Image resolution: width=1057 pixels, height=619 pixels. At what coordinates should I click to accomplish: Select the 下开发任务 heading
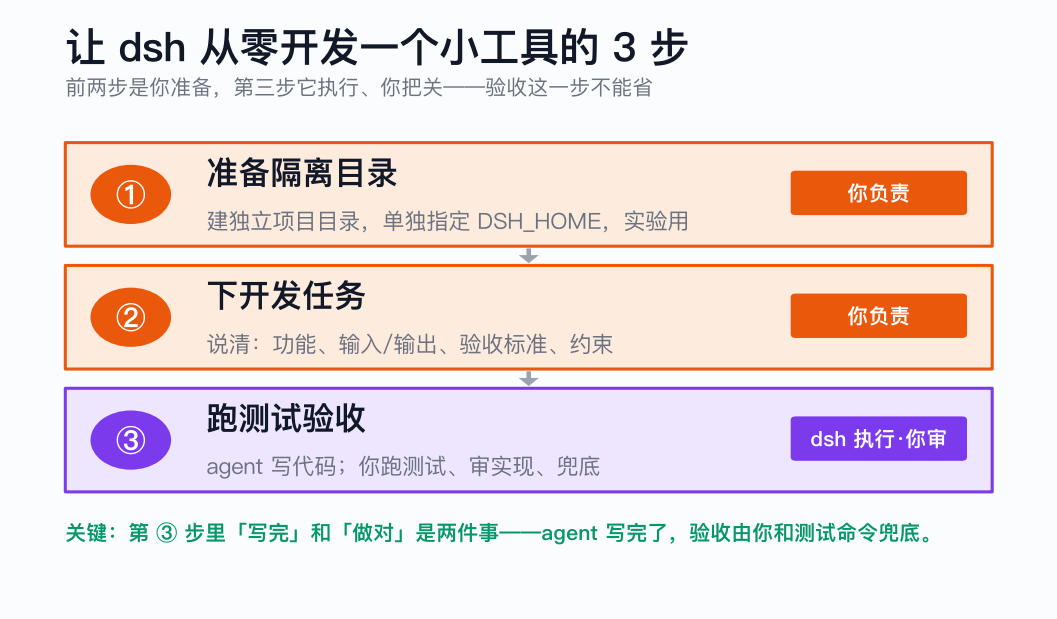(x=286, y=296)
